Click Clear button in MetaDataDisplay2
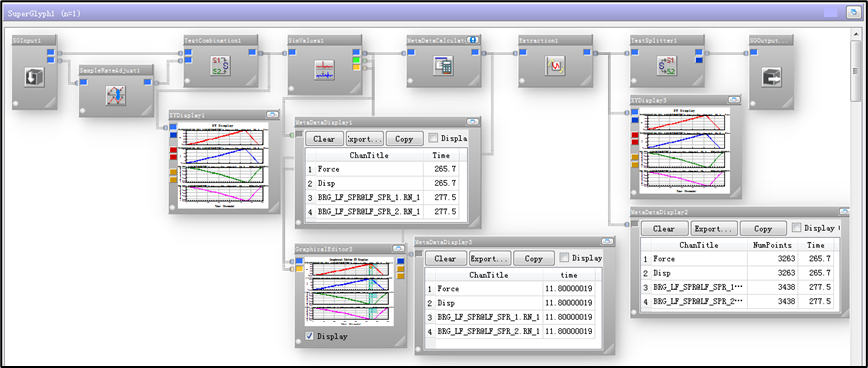Screen dimensions: 868x368 coord(664,229)
